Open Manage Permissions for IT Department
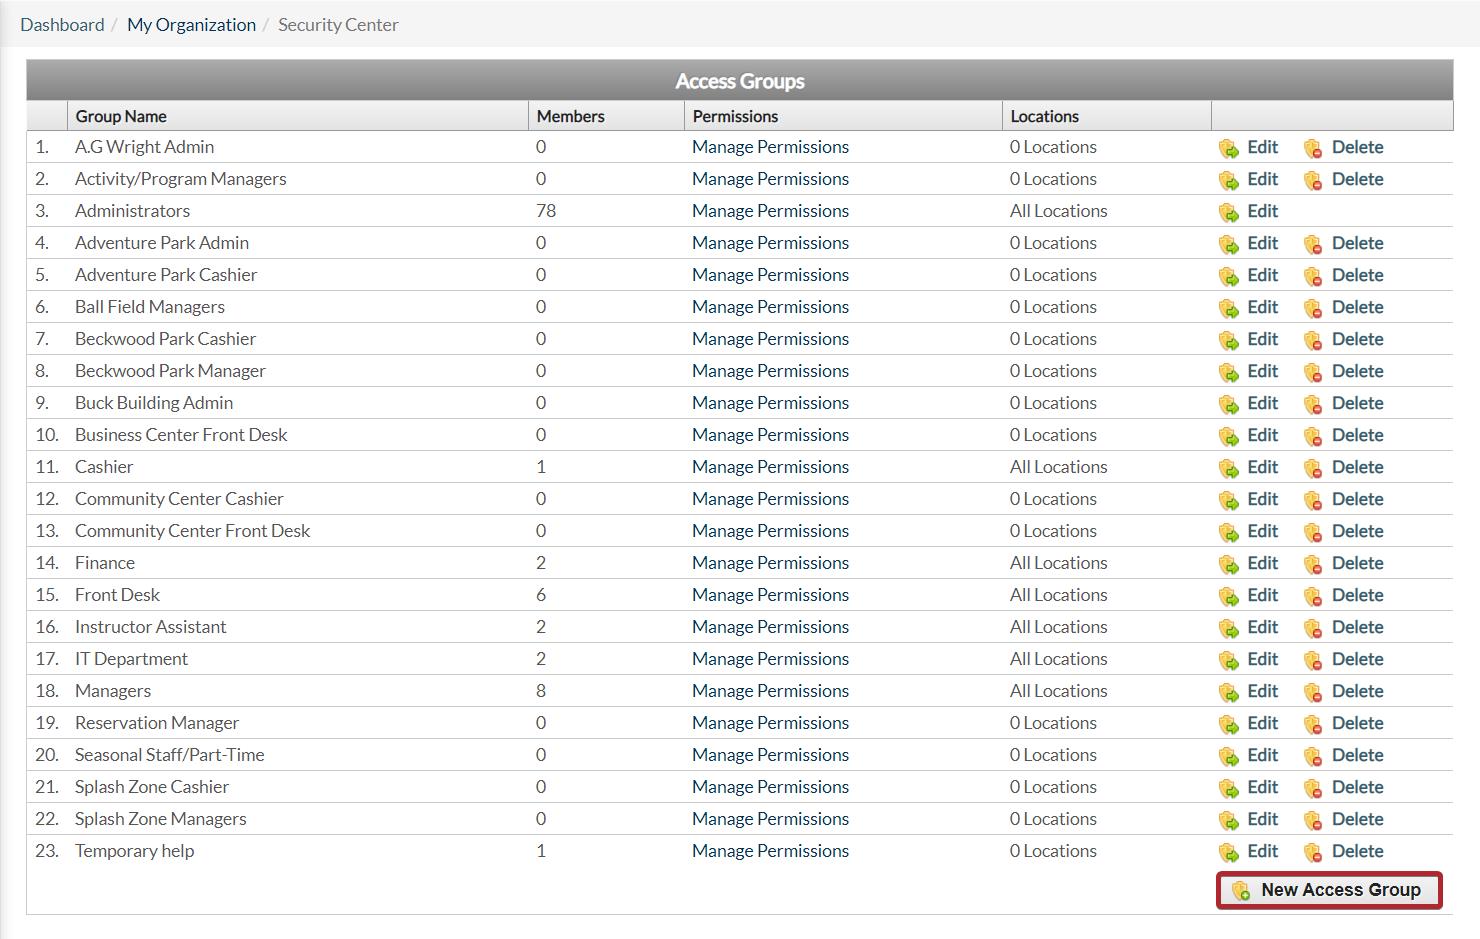This screenshot has width=1480, height=939. (770, 659)
